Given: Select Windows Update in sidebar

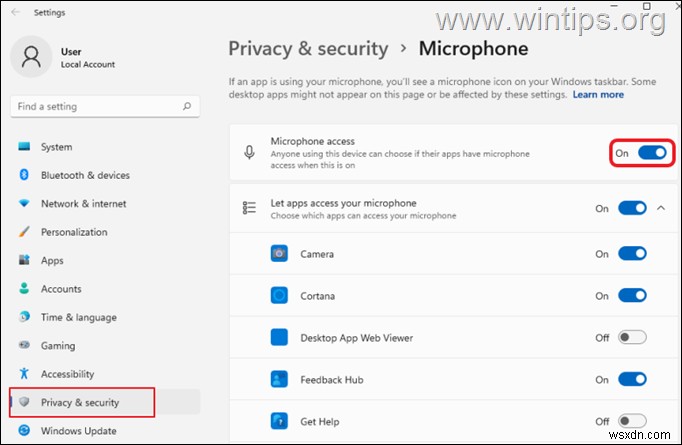Looking at the screenshot, I should (x=78, y=431).
